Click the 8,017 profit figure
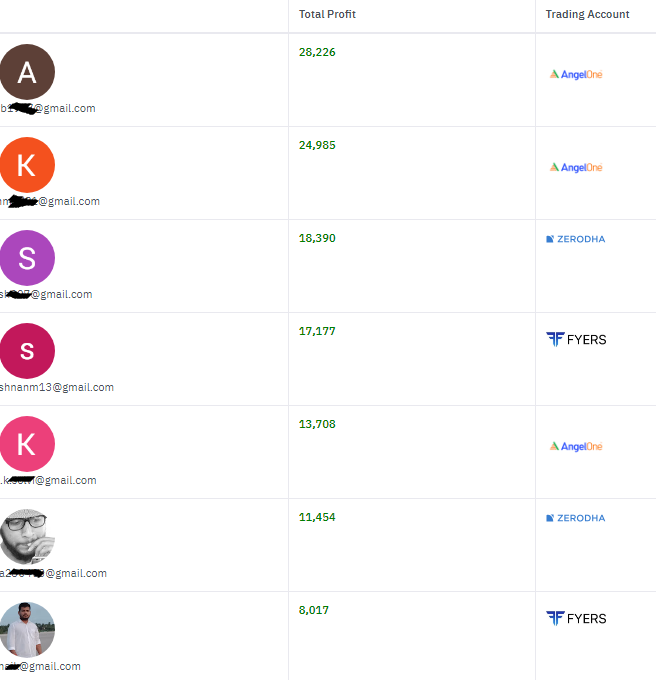 pos(313,610)
